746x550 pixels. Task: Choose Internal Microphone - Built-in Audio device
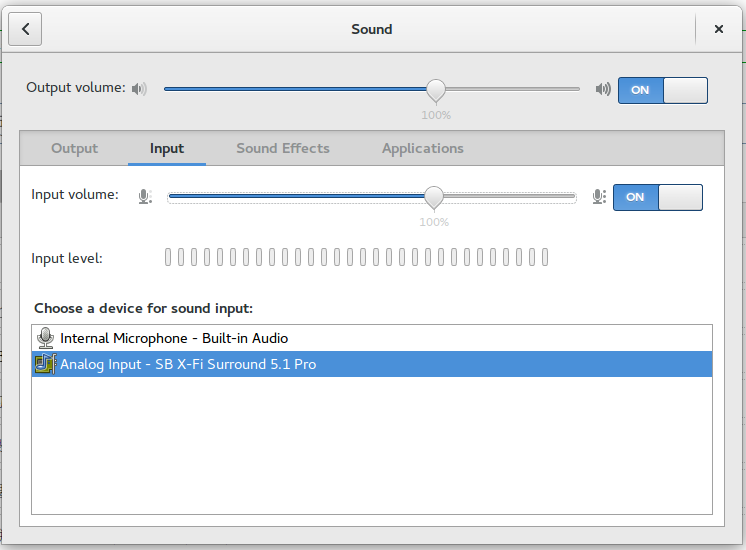click(174, 338)
